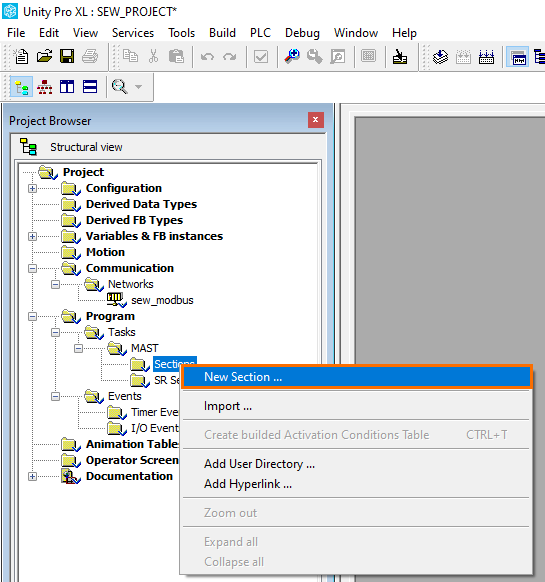
Task: Collapse the Events tree node
Action: point(55,396)
